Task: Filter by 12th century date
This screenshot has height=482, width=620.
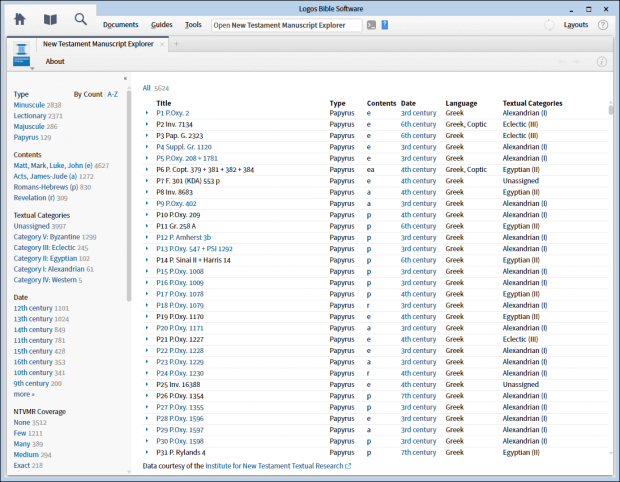Action: [x=33, y=308]
